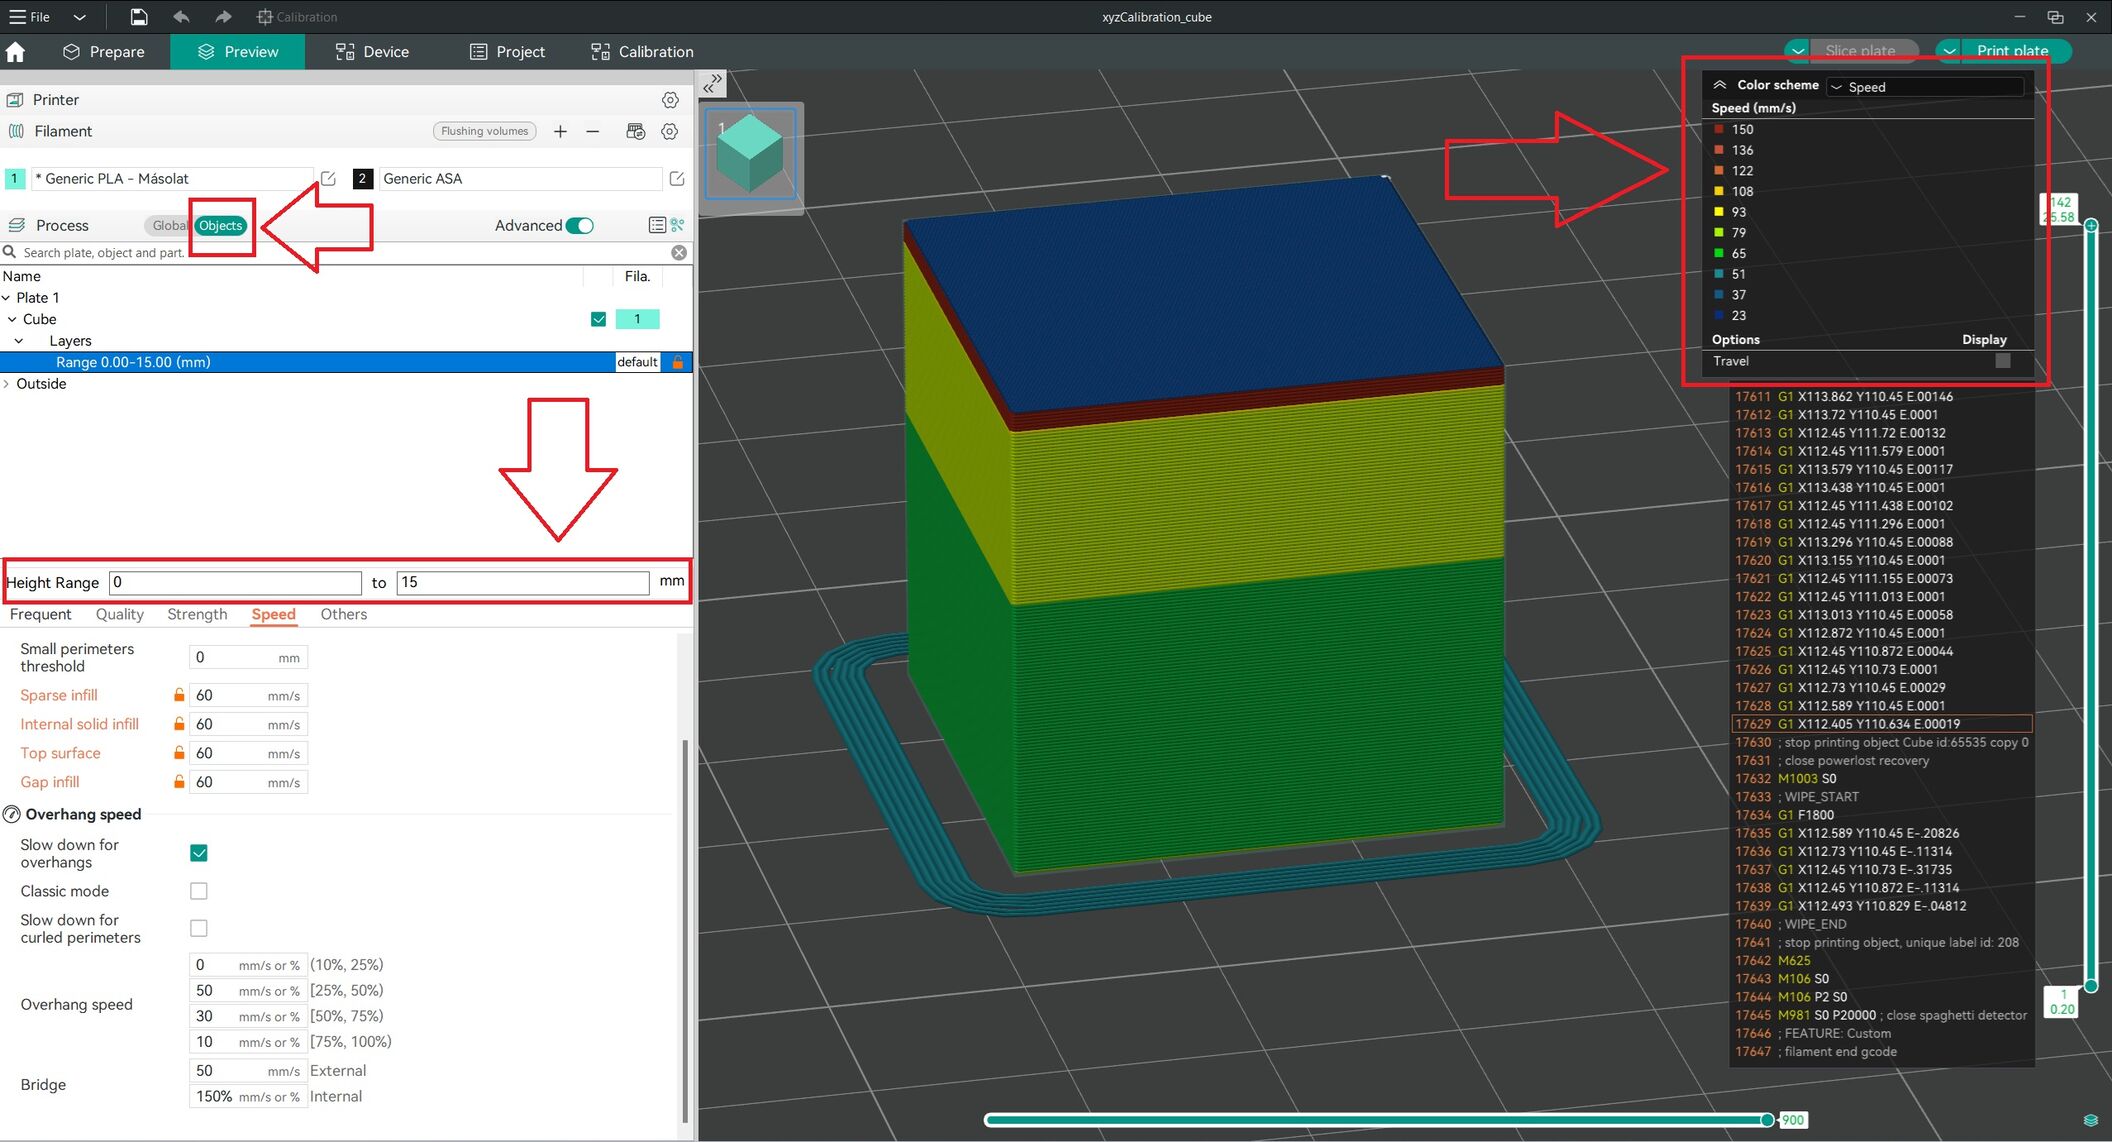
Task: Select the Plate 1 cube thumbnail
Action: click(x=751, y=153)
